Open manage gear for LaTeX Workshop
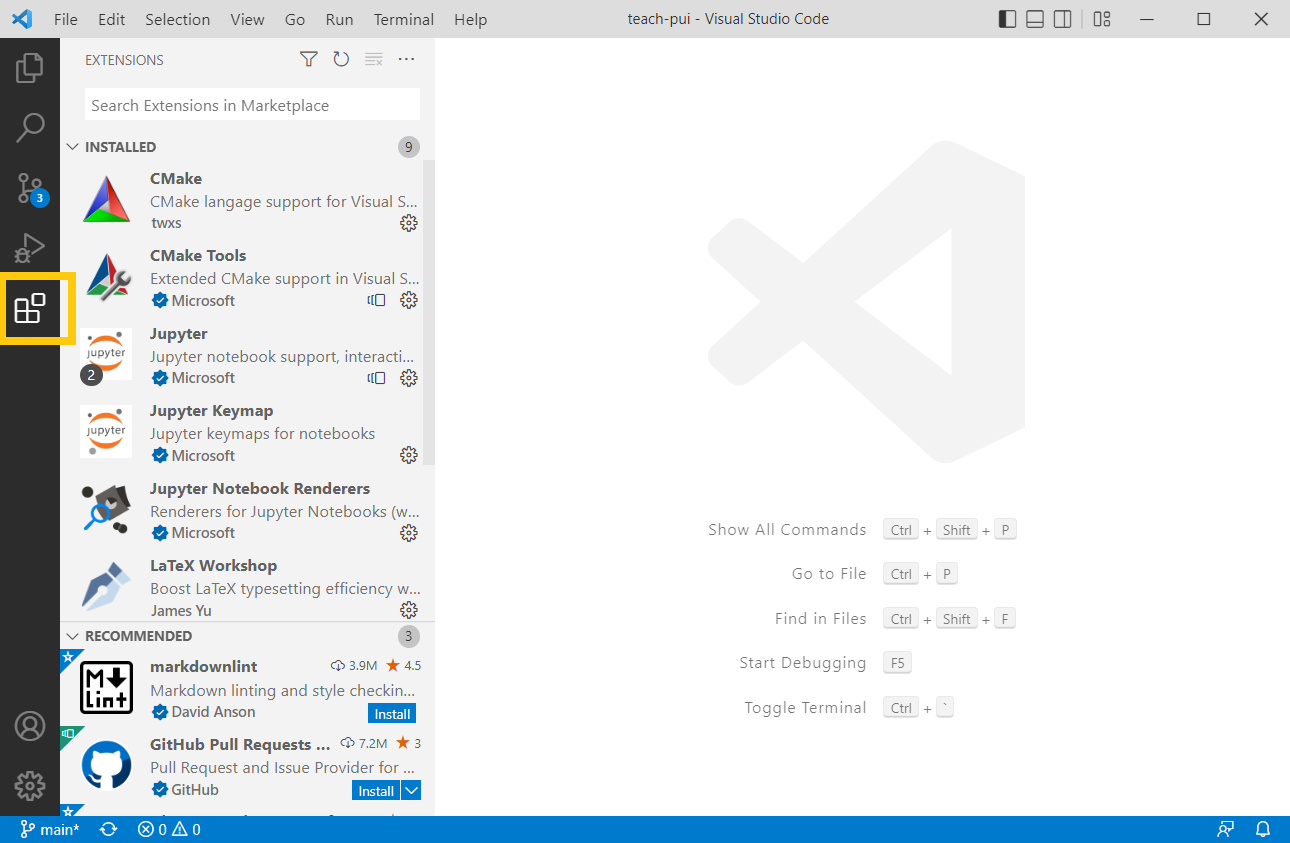This screenshot has width=1290, height=843. point(409,610)
